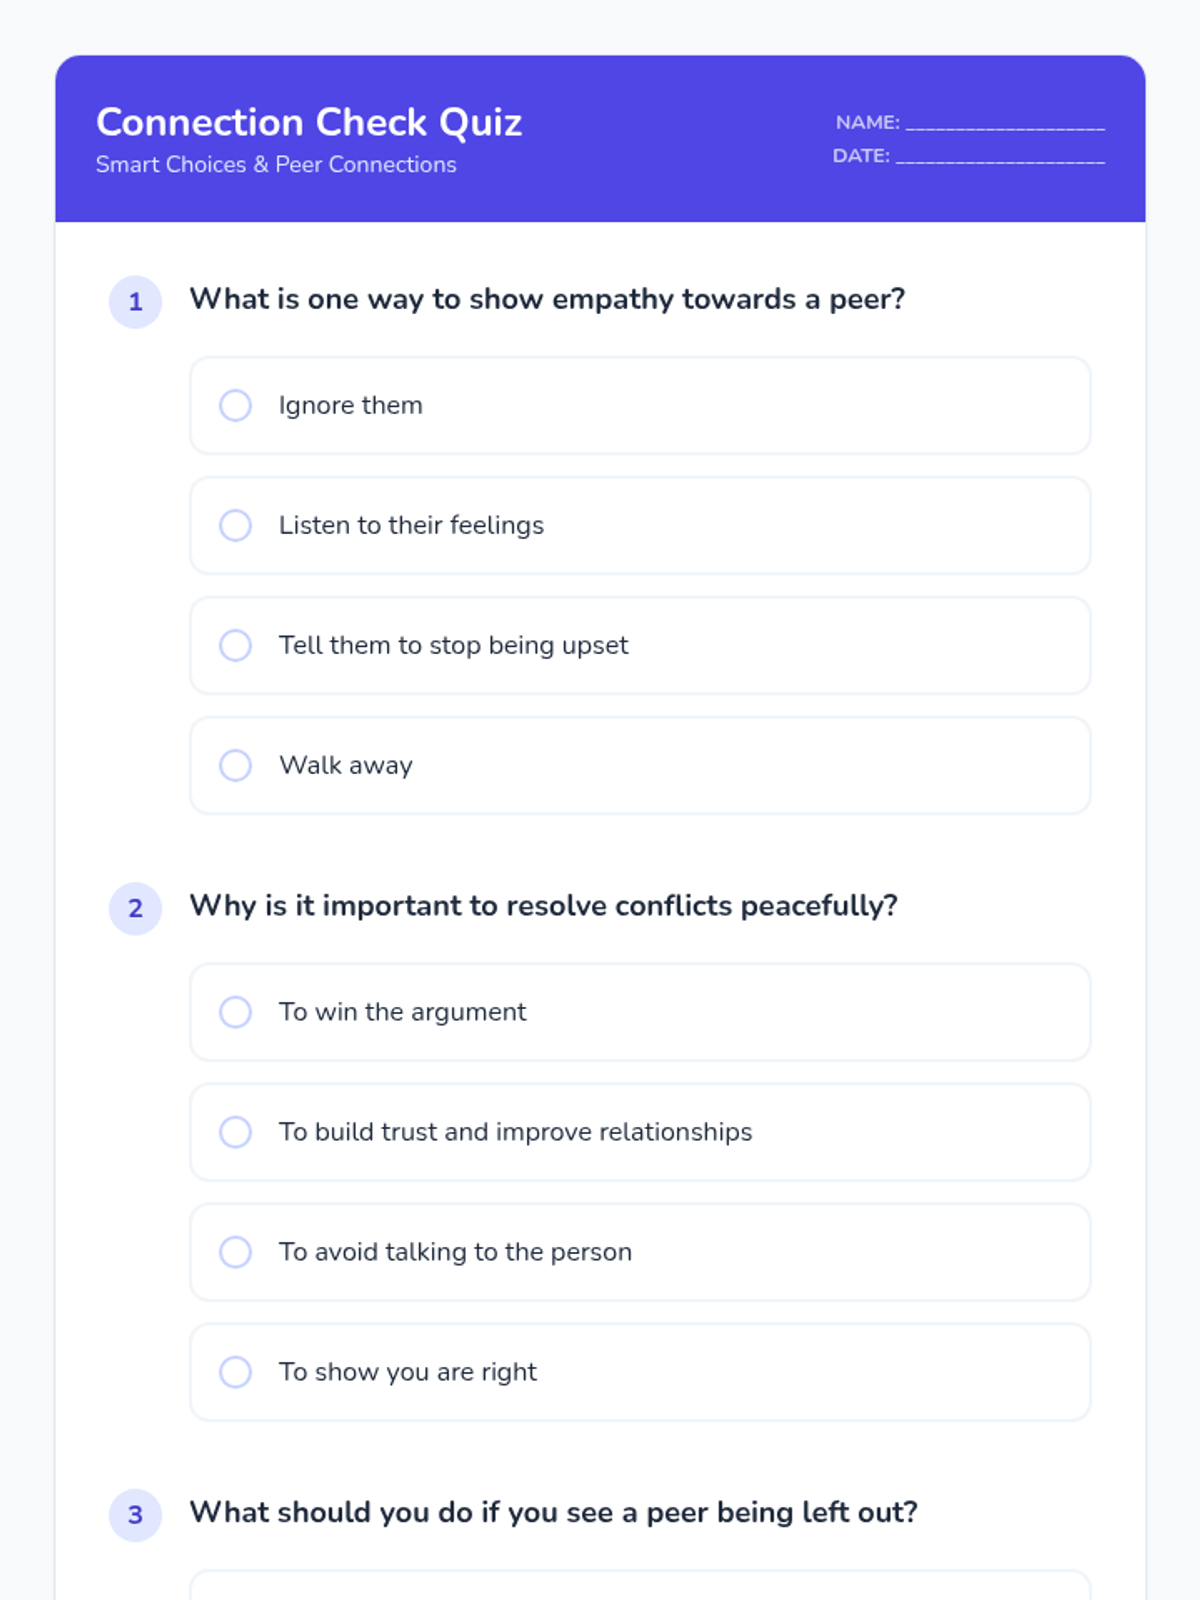Click the DATE blank line field

pos(1000,156)
